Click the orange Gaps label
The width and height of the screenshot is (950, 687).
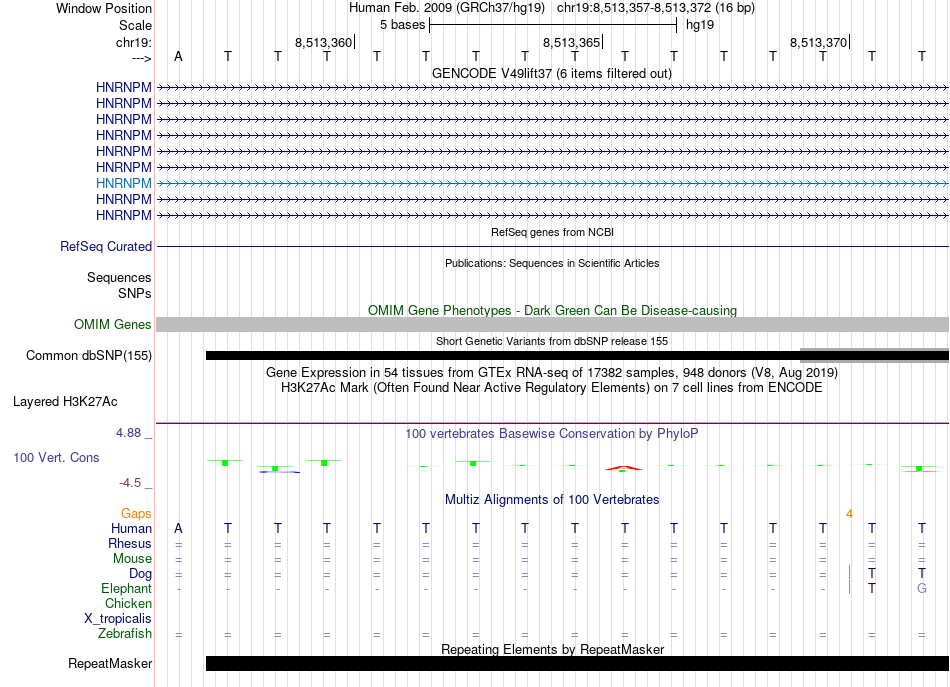click(x=136, y=514)
